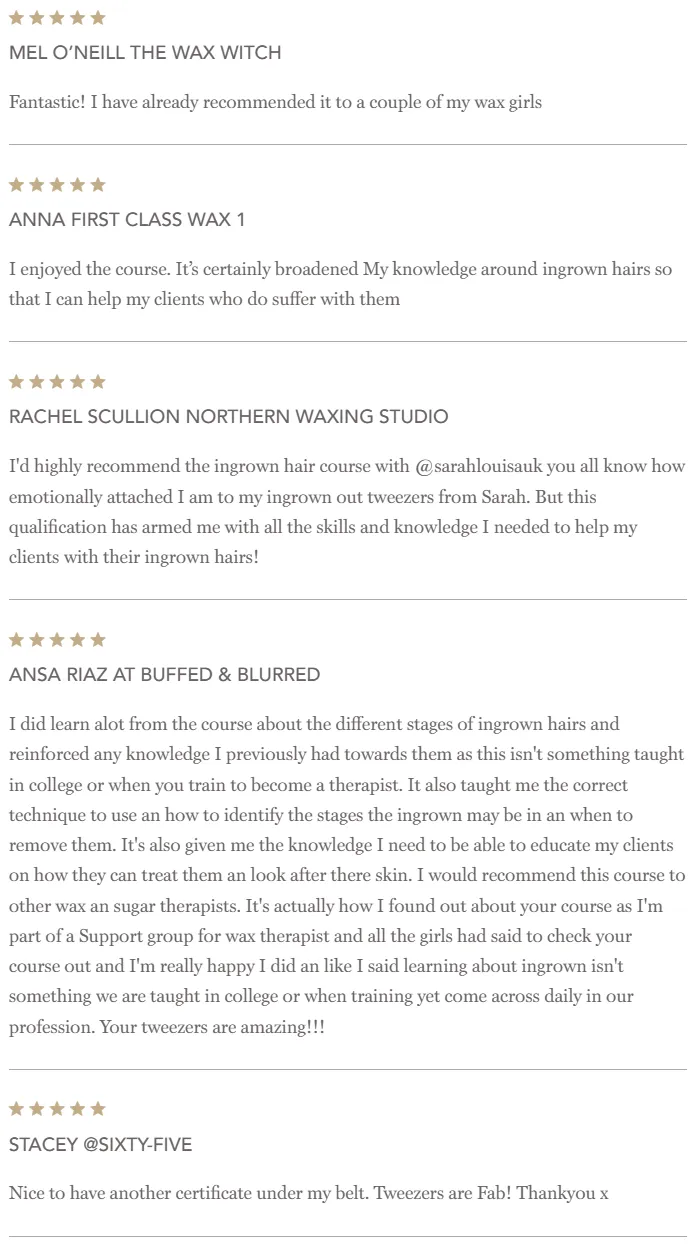Click the first star of Mel O'Neill's rating
Image resolution: width=700 pixels, height=1251 pixels.
tap(17, 18)
